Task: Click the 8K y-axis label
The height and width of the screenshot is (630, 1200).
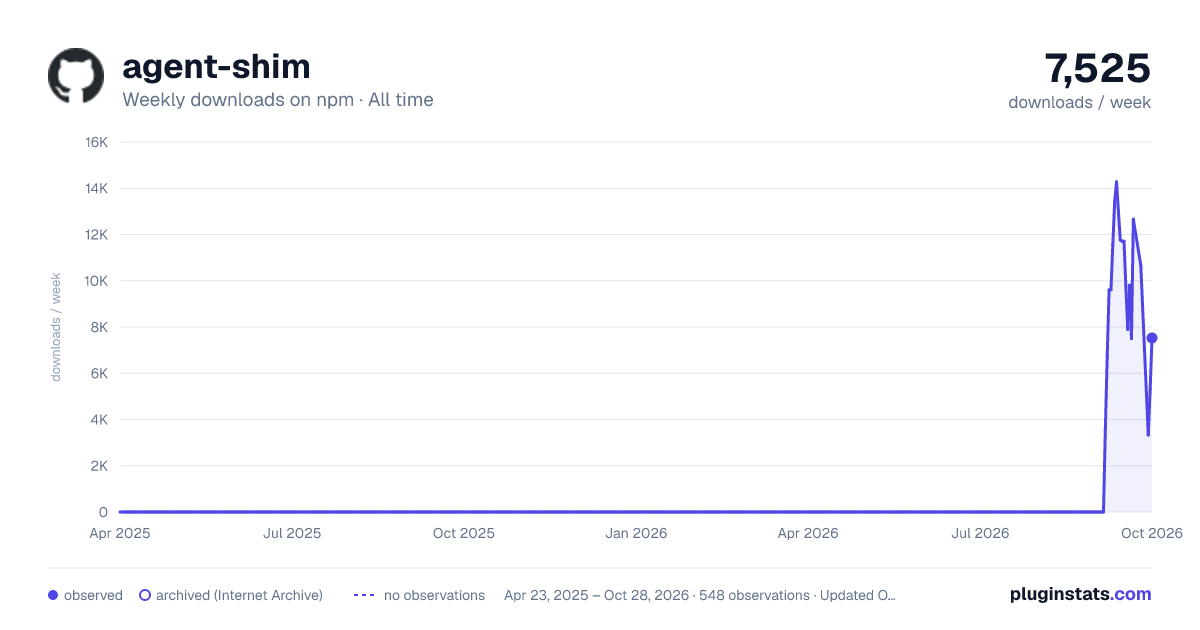Action: tap(101, 327)
